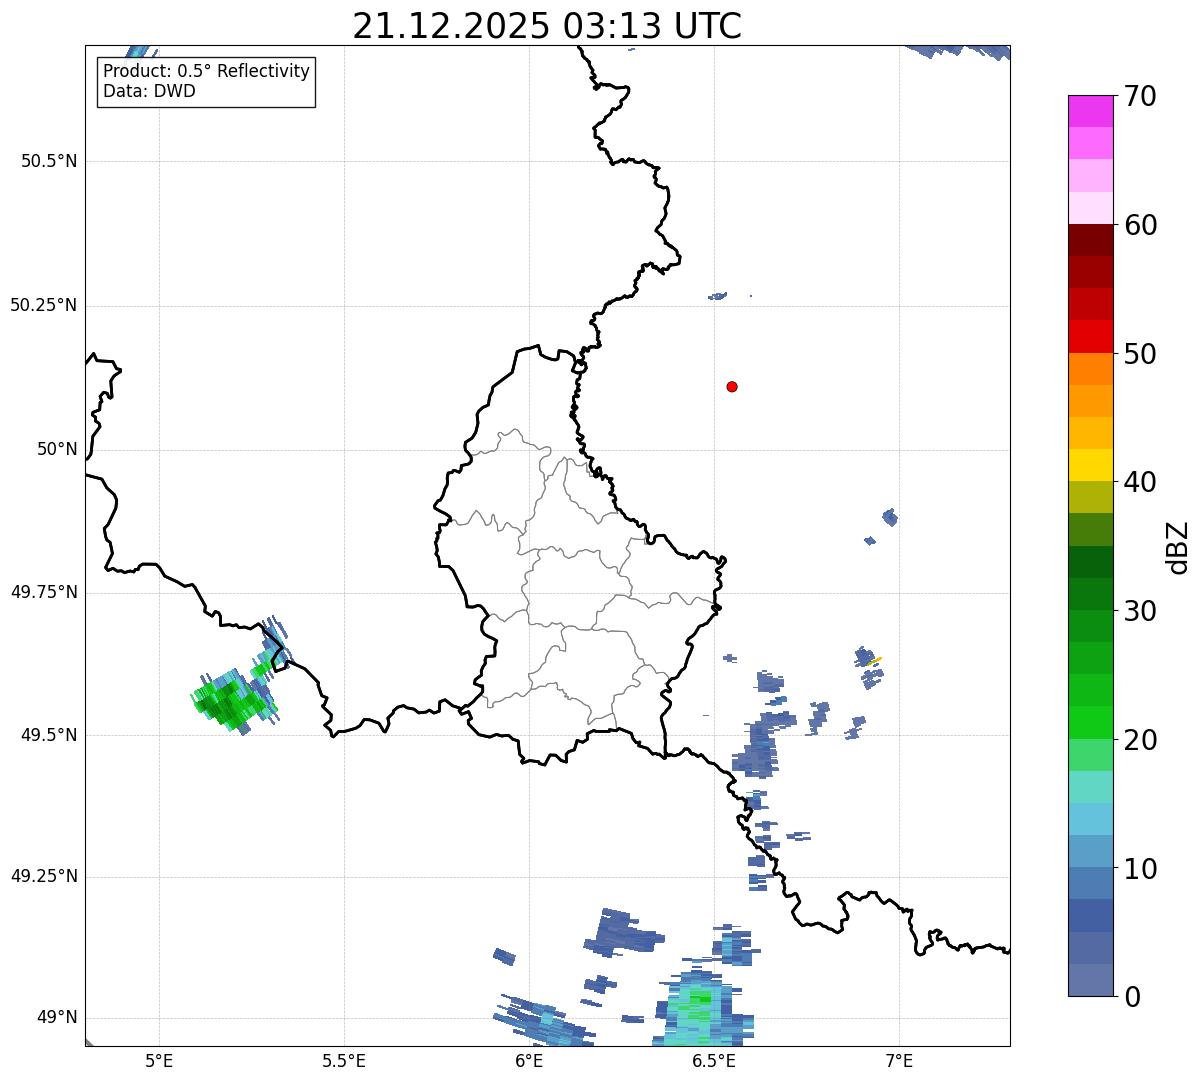Click the colorbar tick label 50
The width and height of the screenshot is (1202, 1081).
pyautogui.click(x=1140, y=354)
